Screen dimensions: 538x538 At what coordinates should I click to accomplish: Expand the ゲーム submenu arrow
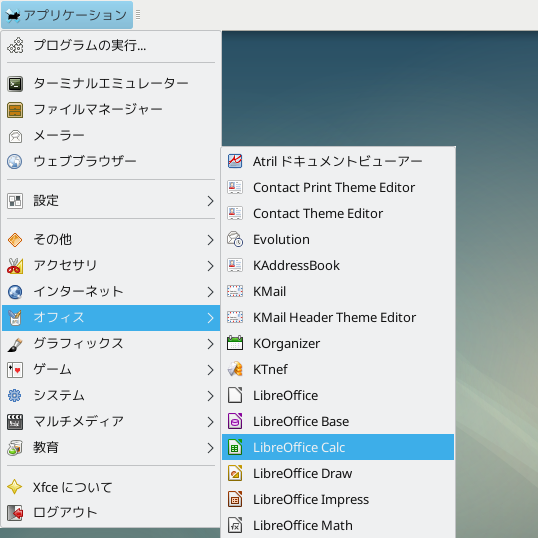(211, 370)
